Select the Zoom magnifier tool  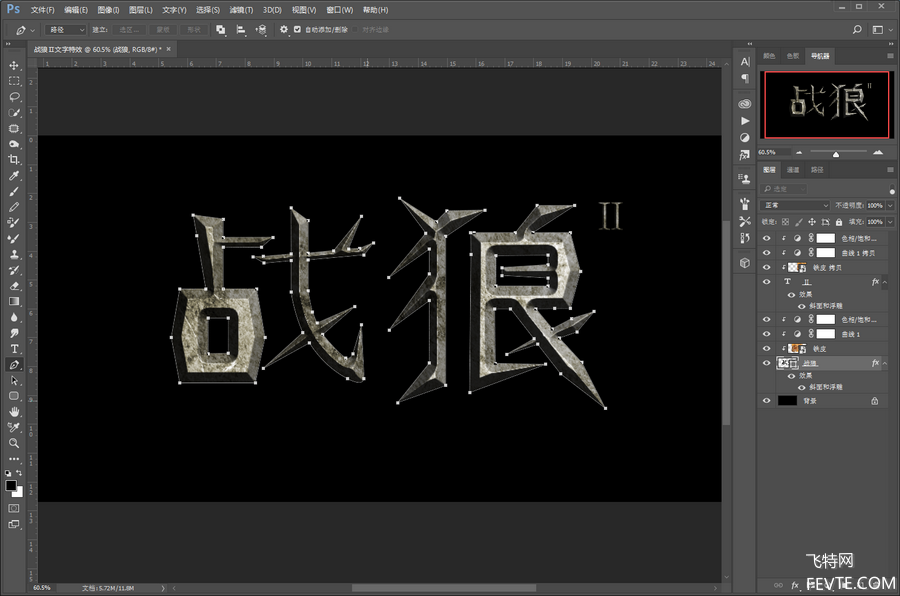click(14, 443)
